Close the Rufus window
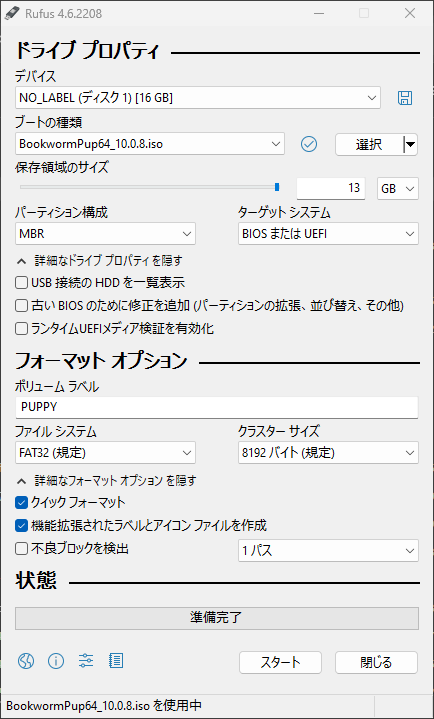This screenshot has width=434, height=719. 410,14
